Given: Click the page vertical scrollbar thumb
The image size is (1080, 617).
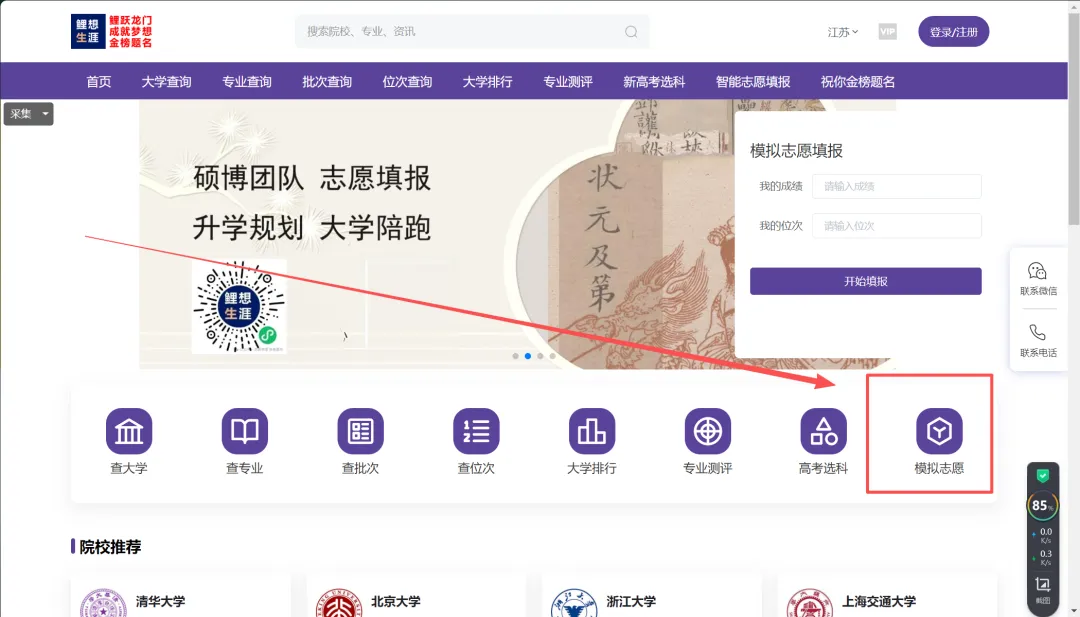Looking at the screenshot, I should click(1074, 117).
